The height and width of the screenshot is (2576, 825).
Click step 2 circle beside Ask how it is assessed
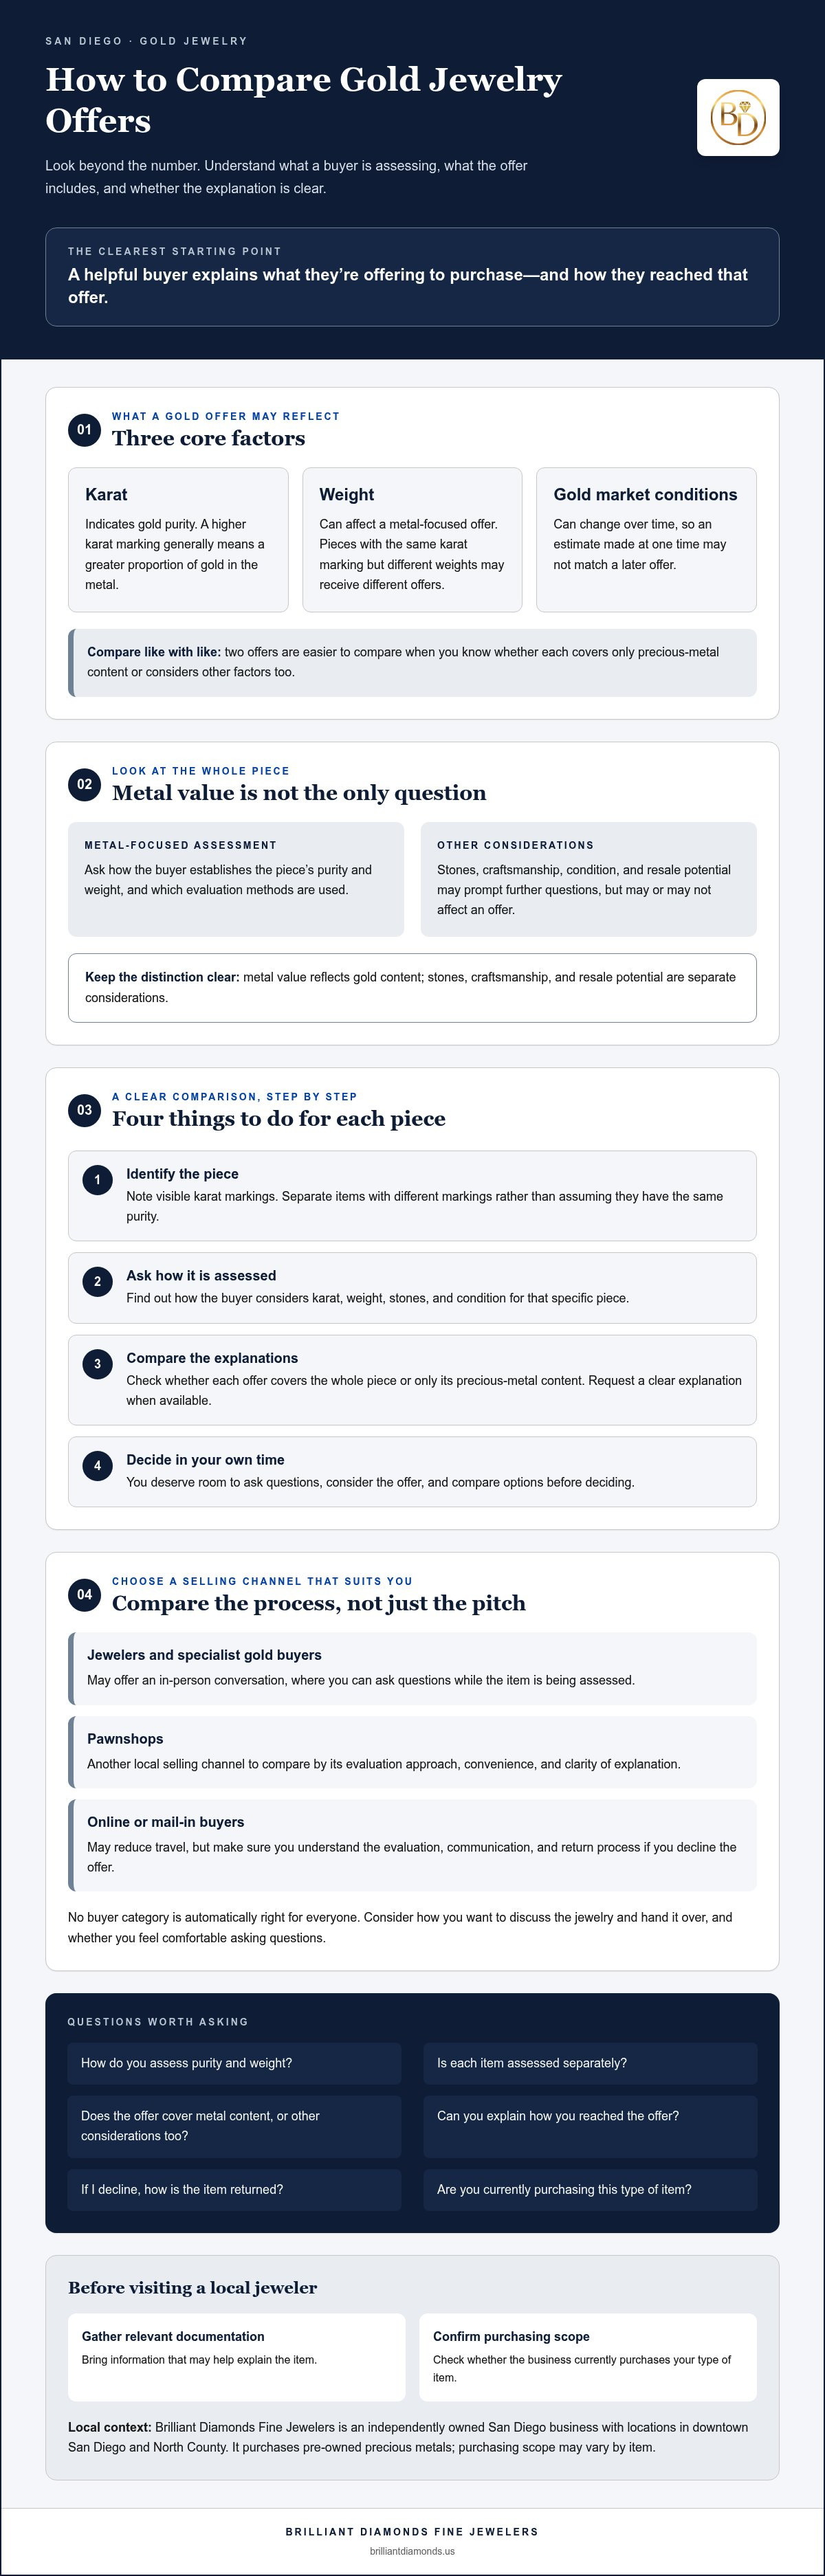click(x=97, y=1282)
